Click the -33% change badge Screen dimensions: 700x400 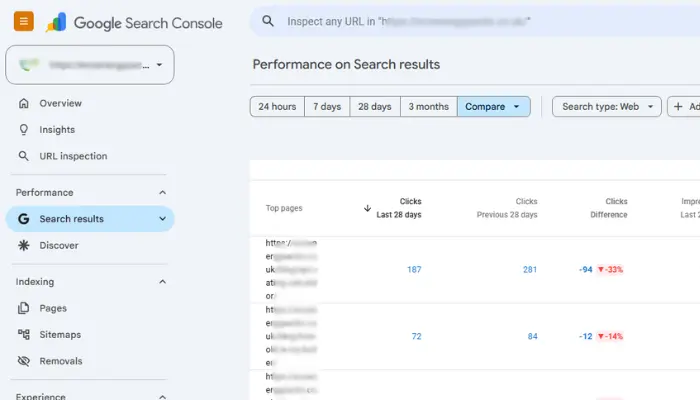coord(610,270)
